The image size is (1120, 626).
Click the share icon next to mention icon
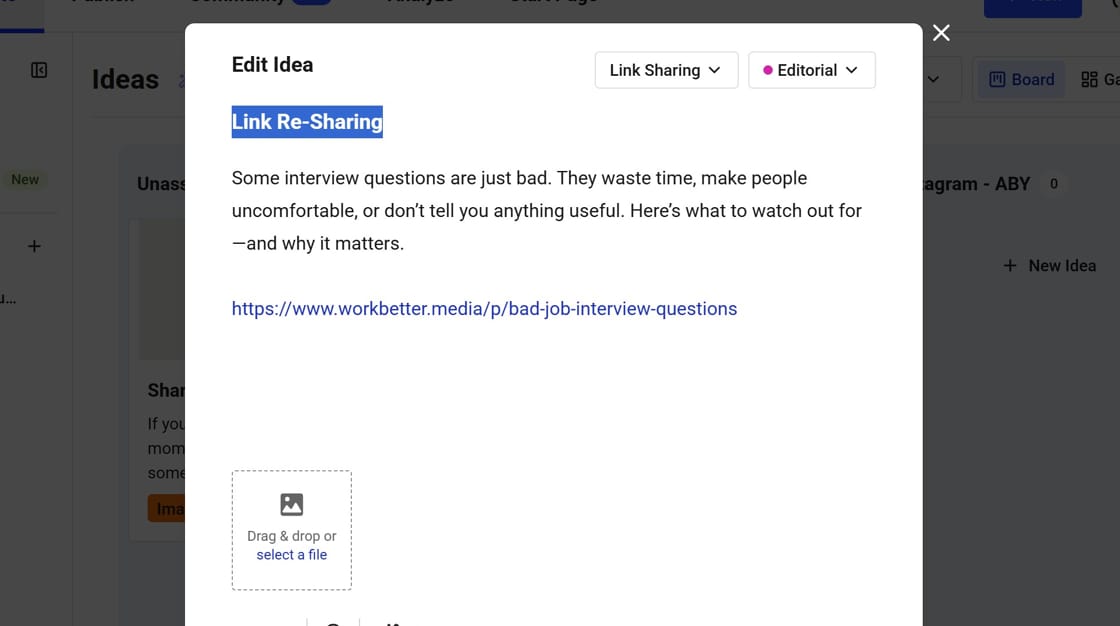point(389,623)
